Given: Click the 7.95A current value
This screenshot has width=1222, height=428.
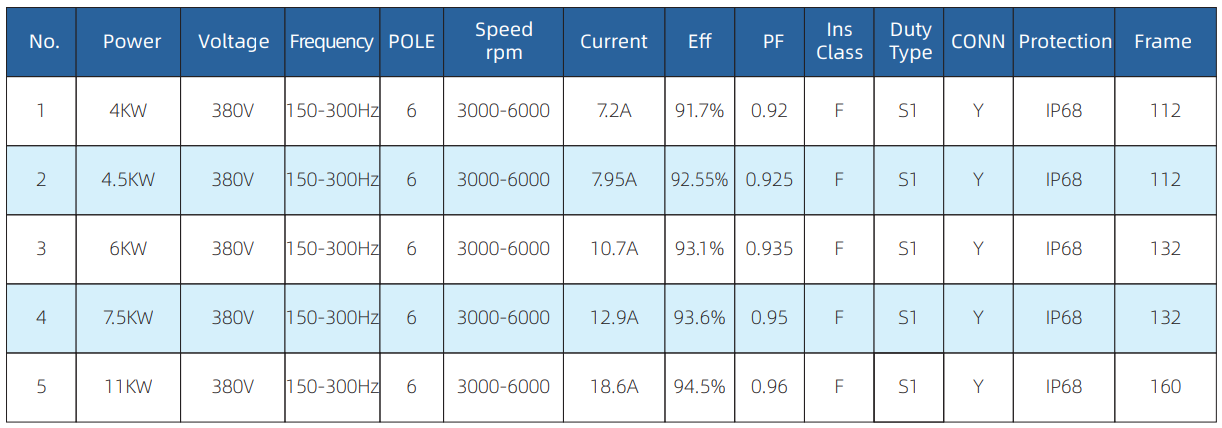Looking at the screenshot, I should pos(614,180).
